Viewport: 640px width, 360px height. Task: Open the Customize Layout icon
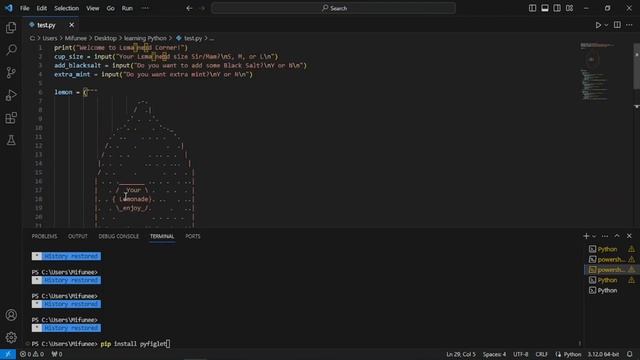pyautogui.click(x=569, y=8)
